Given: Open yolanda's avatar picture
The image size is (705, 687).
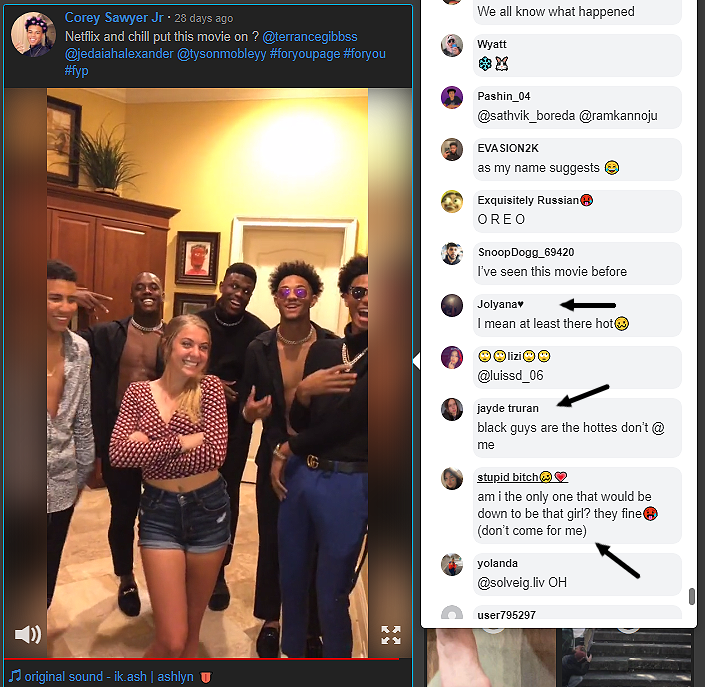Looking at the screenshot, I should click(x=452, y=565).
